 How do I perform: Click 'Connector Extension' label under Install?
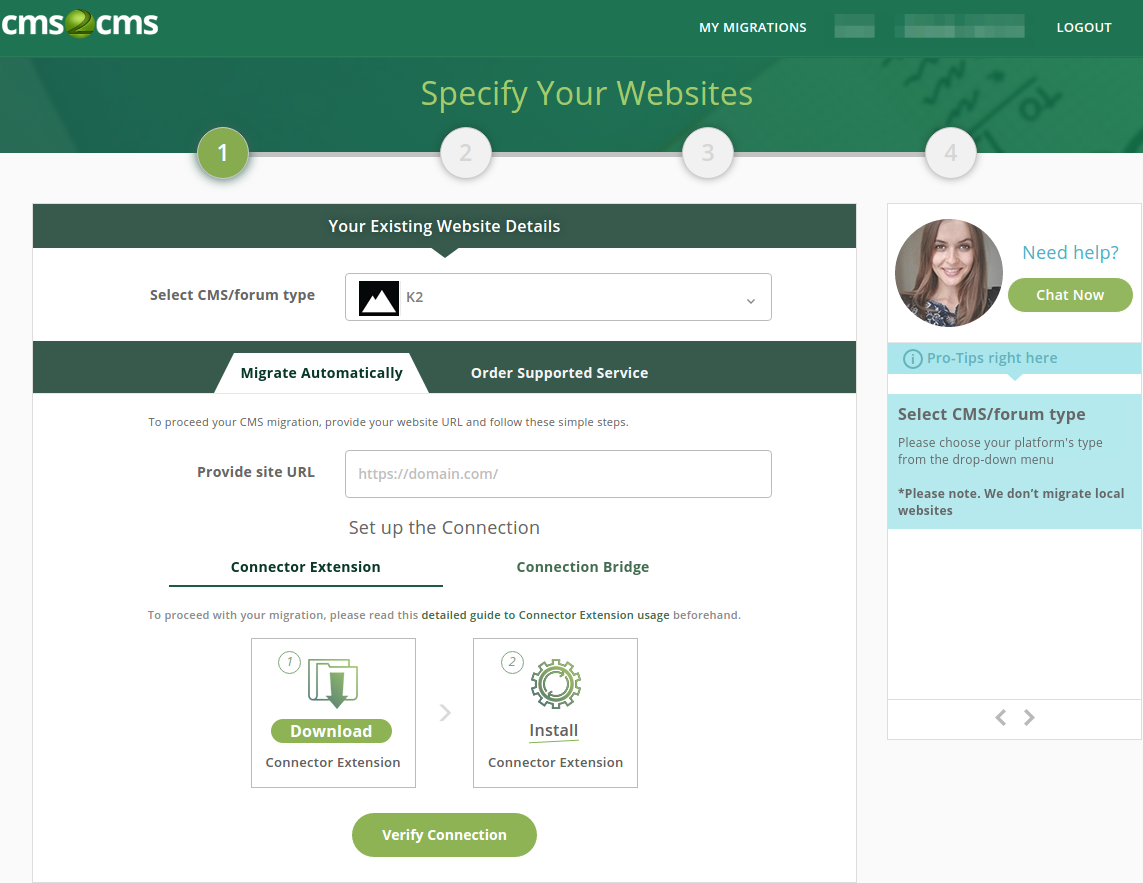pos(555,763)
